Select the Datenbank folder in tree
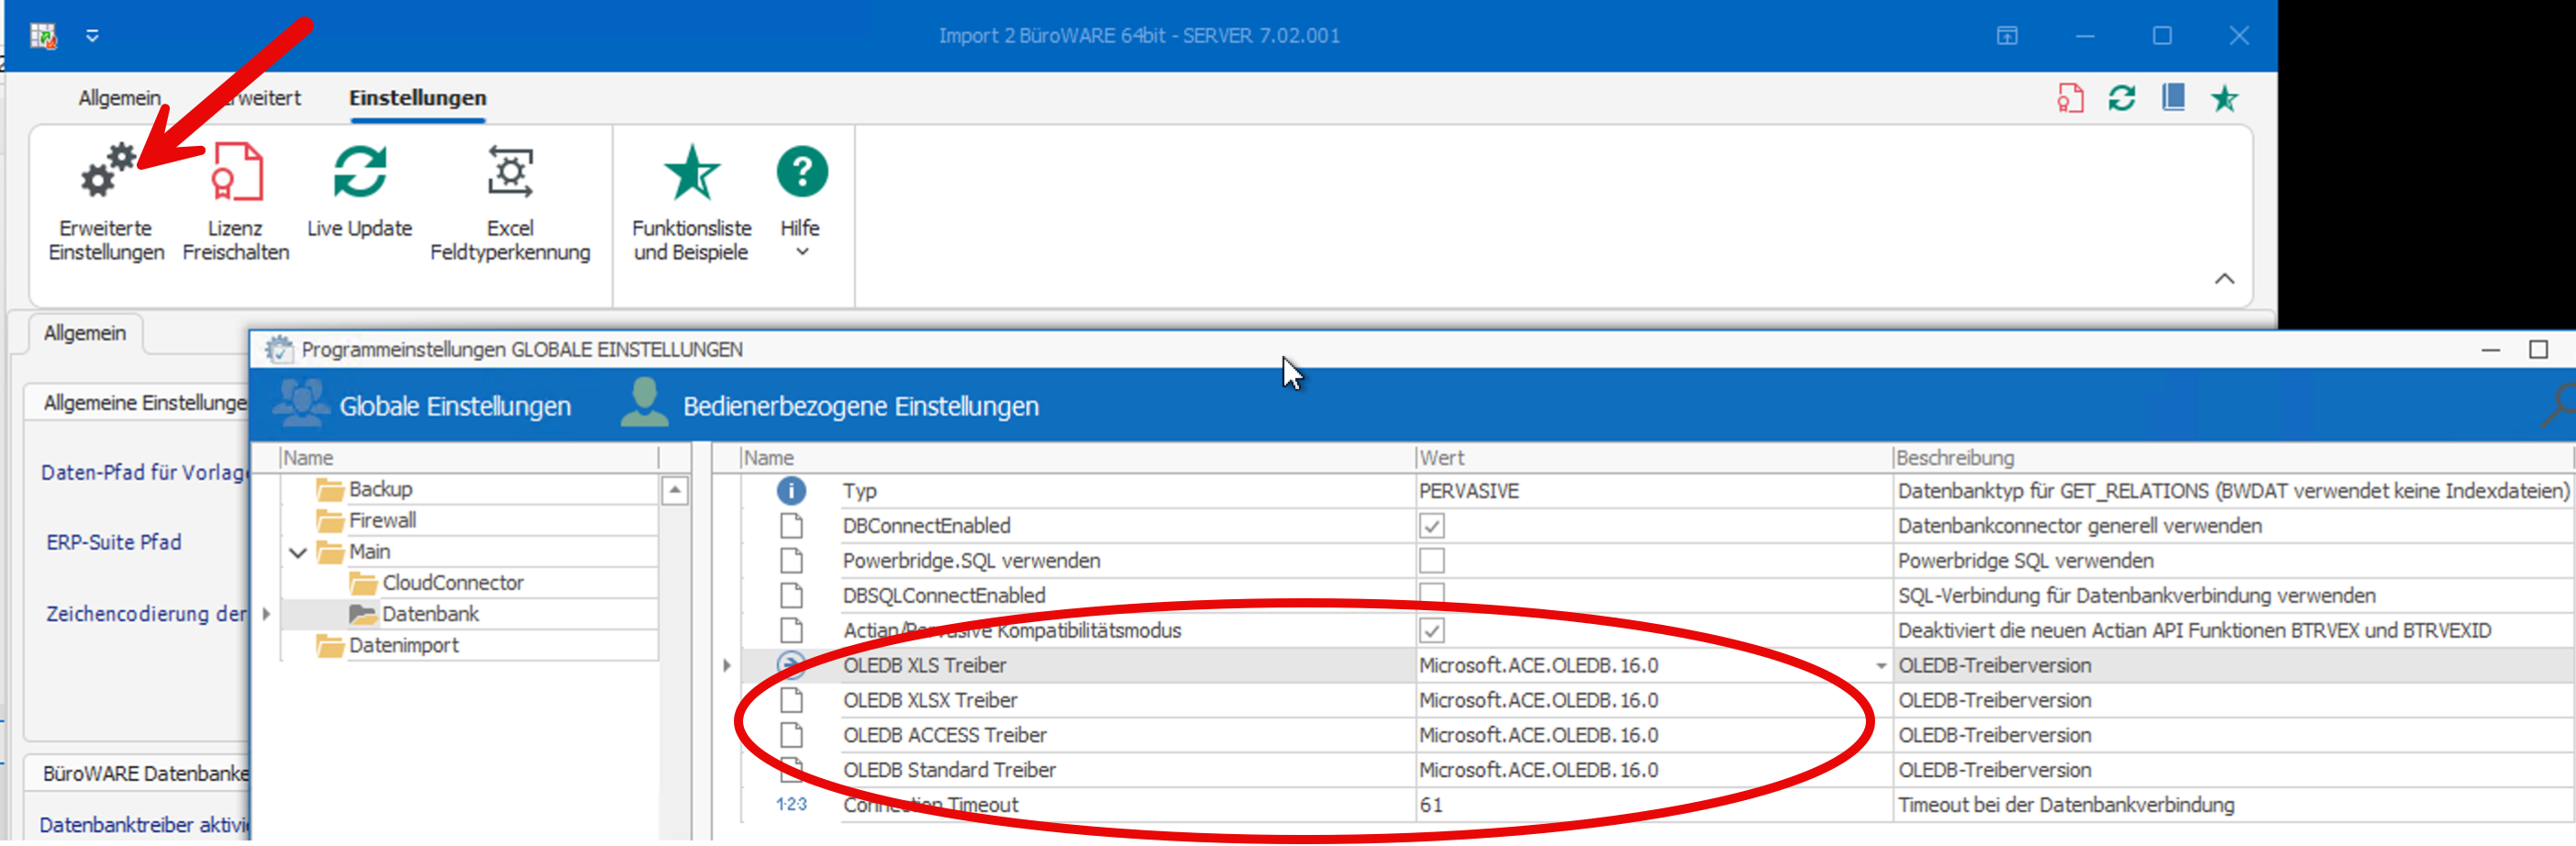The height and width of the screenshot is (846, 2576). click(430, 613)
